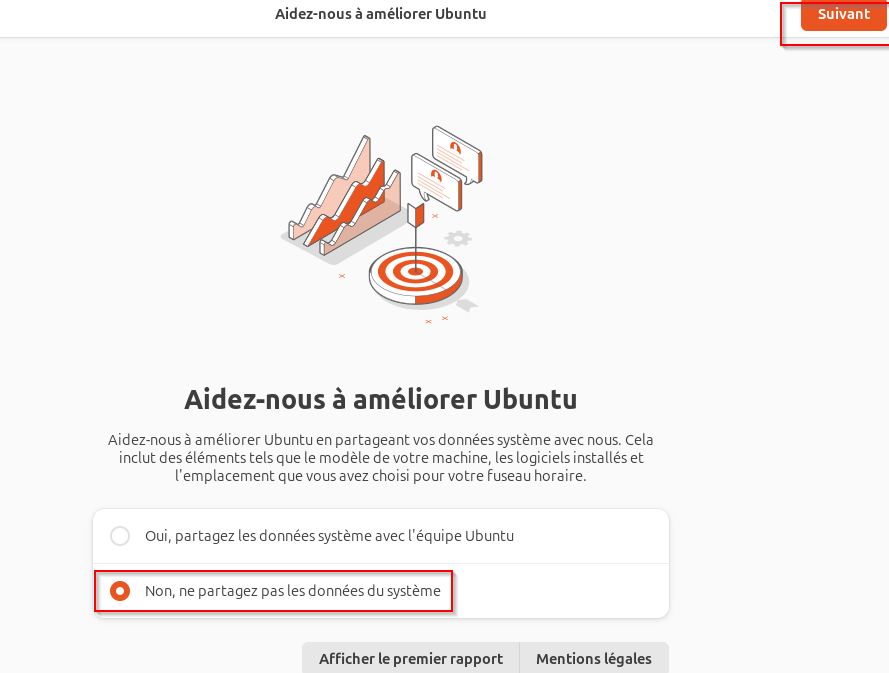The image size is (889, 673).
Task: Click the orange Suivant button
Action: click(x=844, y=14)
